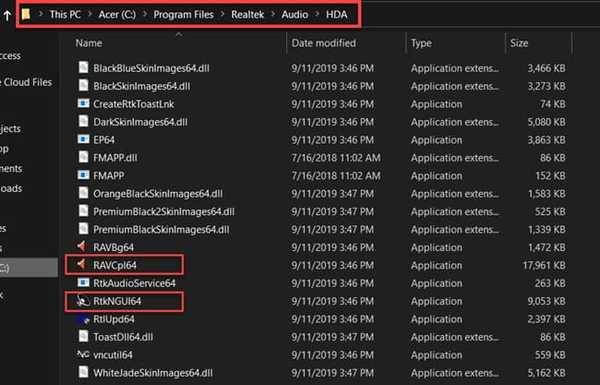This screenshot has width=600, height=385.
Task: Select EP64 file name
Action: click(104, 140)
